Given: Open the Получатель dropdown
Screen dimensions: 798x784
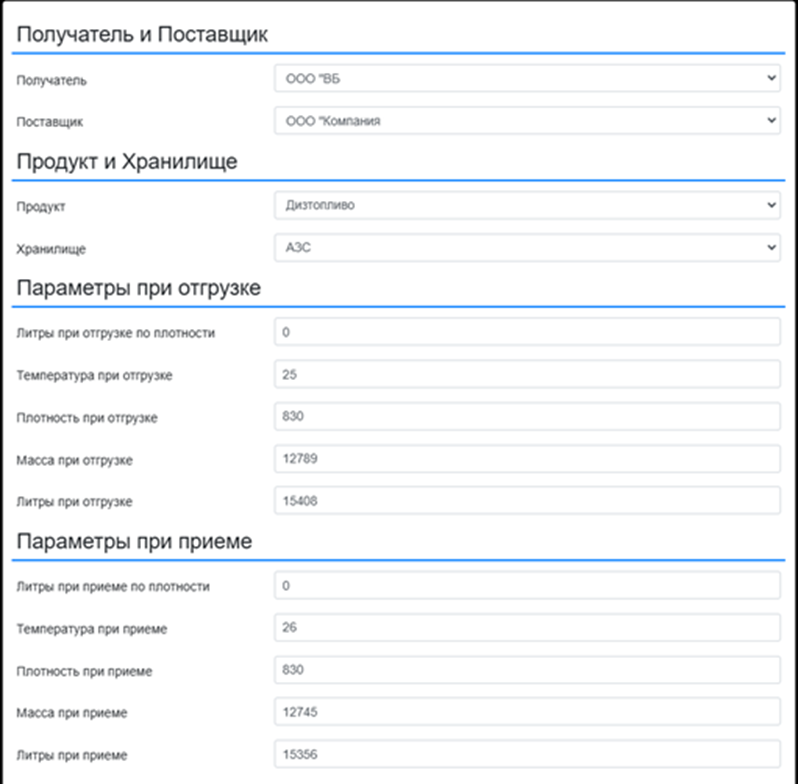Looking at the screenshot, I should tap(527, 78).
